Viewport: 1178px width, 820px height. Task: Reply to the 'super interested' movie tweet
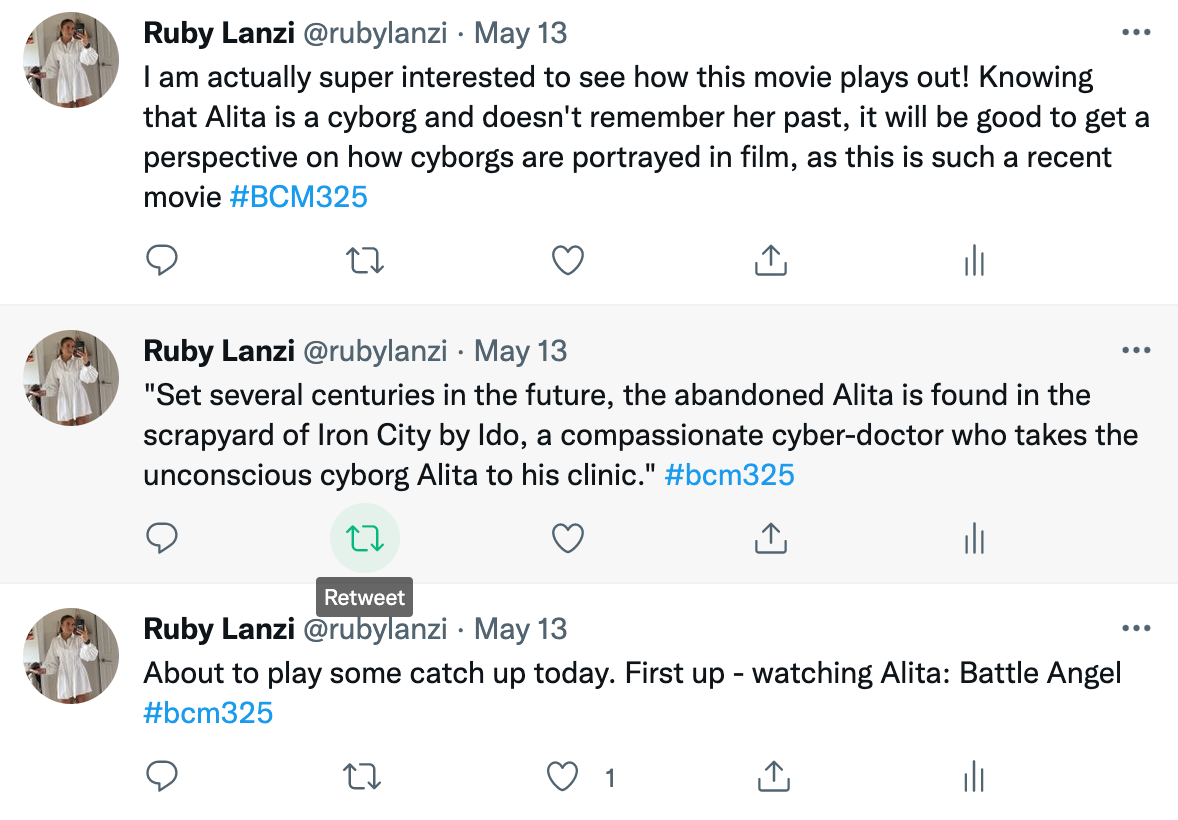[x=162, y=261]
